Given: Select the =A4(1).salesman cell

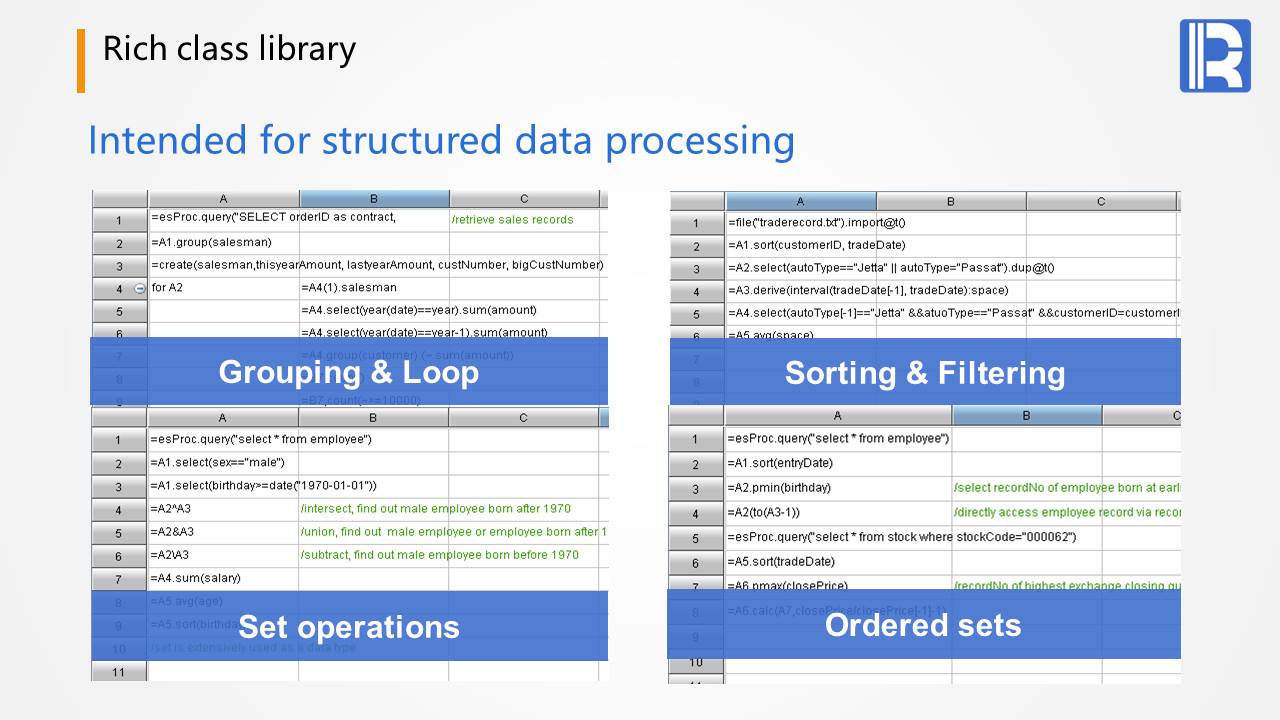Looking at the screenshot, I should coord(374,288).
